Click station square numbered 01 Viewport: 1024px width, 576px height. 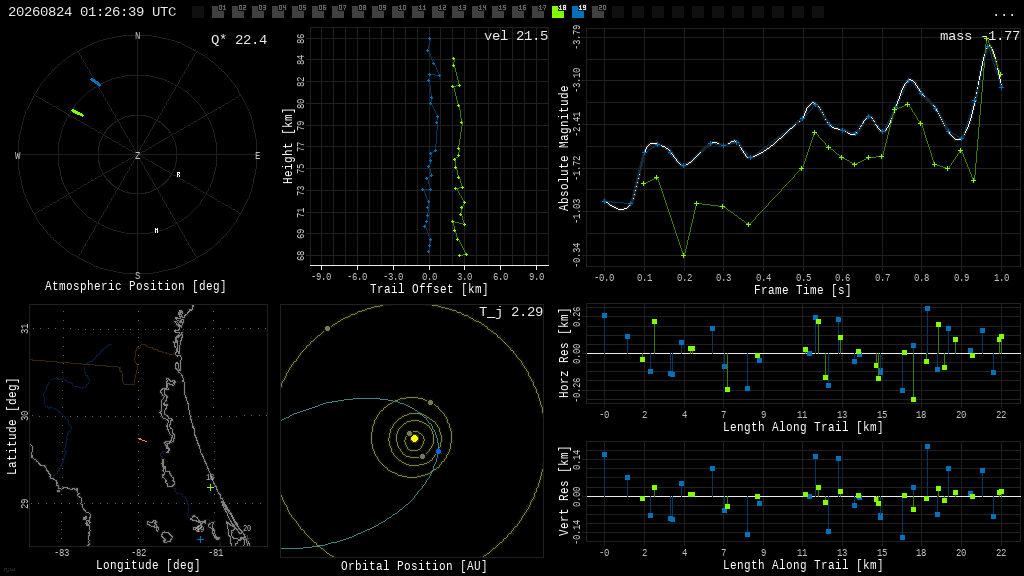click(x=218, y=12)
